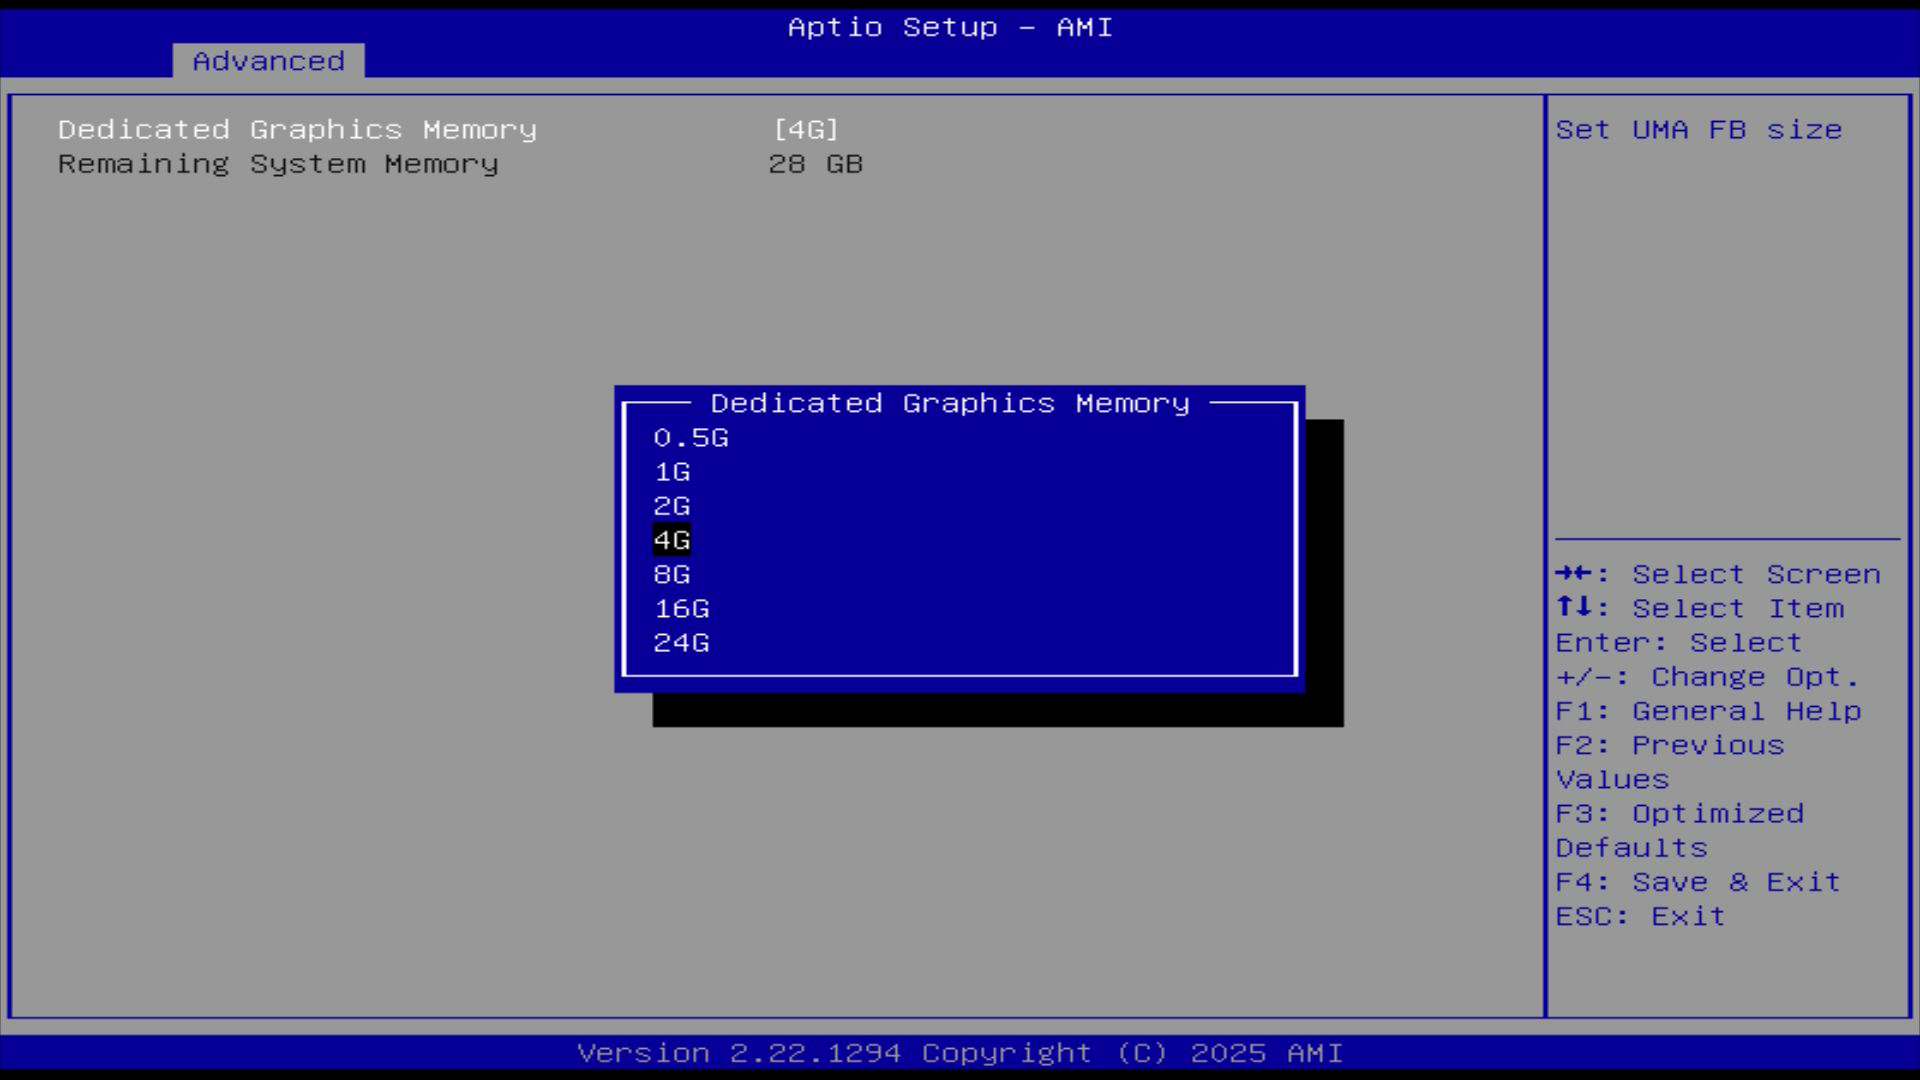The width and height of the screenshot is (1920, 1080).
Task: Select the 0.5G memory option
Action: [x=690, y=438]
